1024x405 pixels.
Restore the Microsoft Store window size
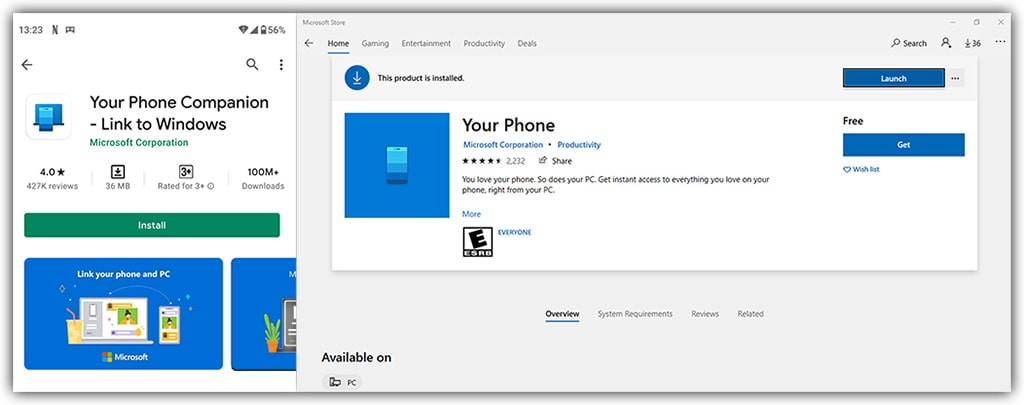click(x=976, y=22)
